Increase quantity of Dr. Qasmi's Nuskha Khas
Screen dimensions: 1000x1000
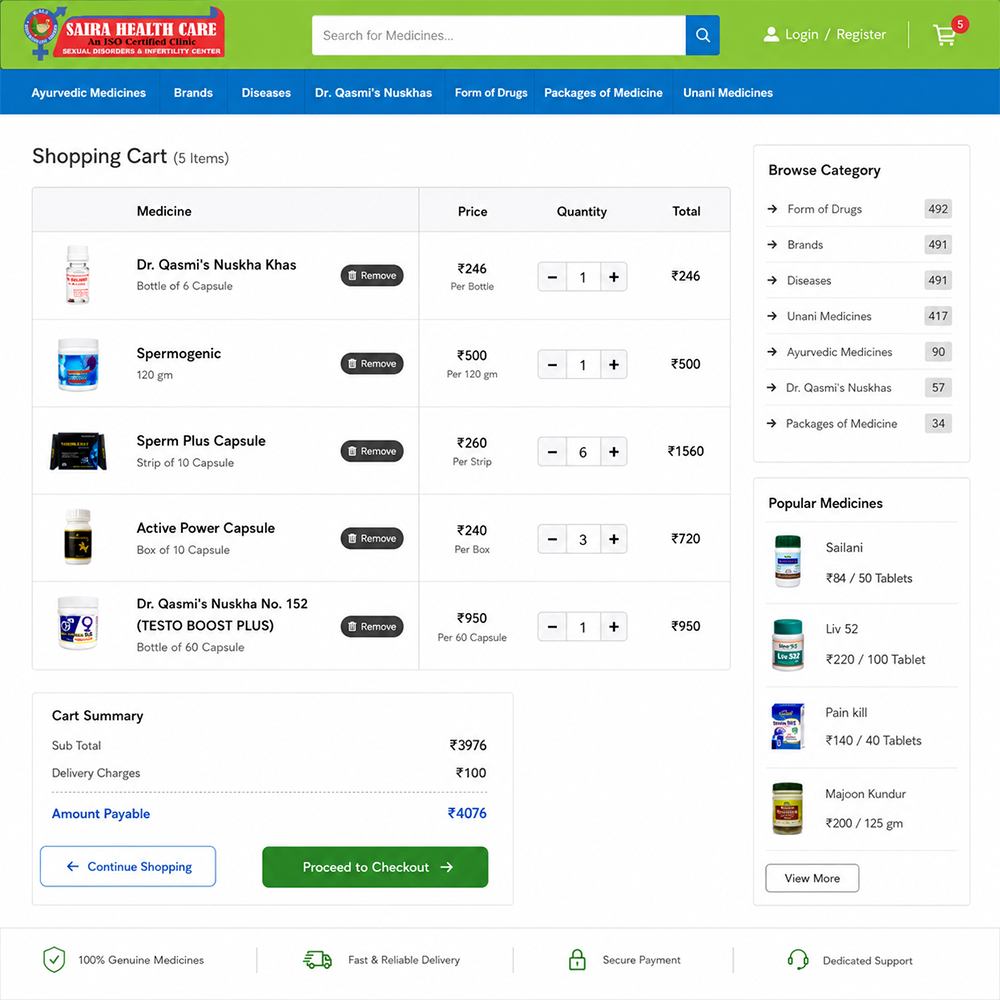(x=614, y=277)
